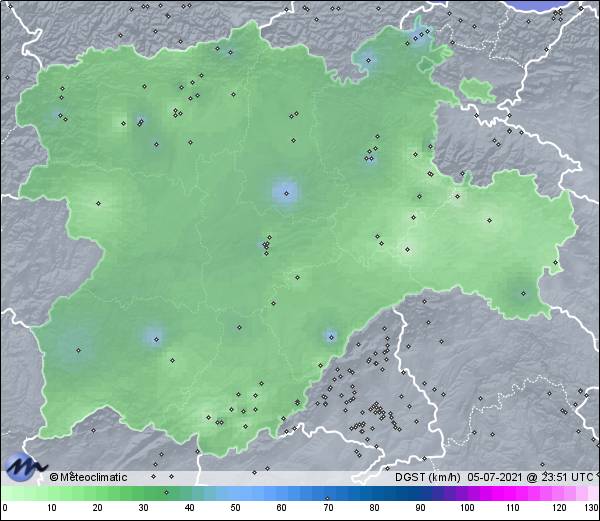Click the light blue swatch above 50
Viewport: 600px width, 521px height.
[x=235, y=493]
